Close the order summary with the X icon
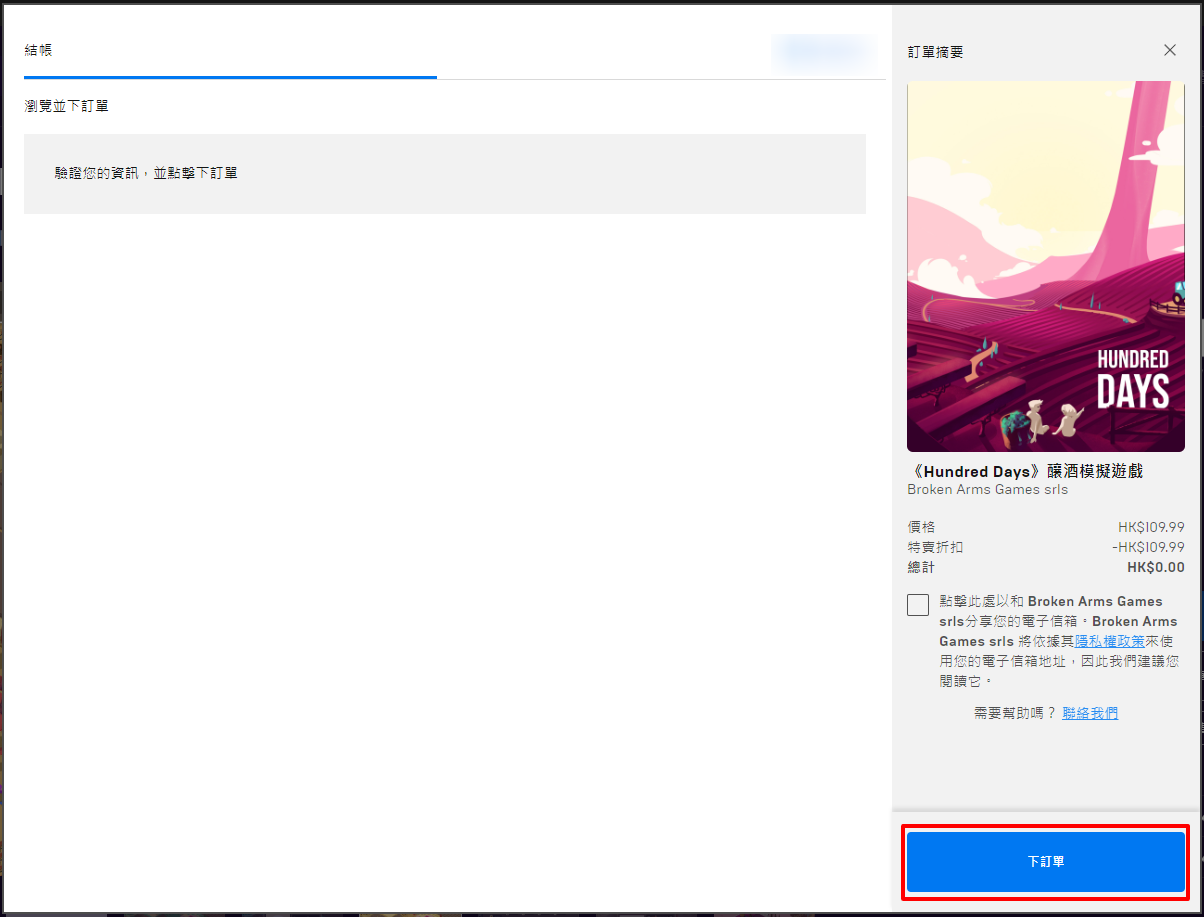Screen dimensions: 1204x917 coord(1170,50)
